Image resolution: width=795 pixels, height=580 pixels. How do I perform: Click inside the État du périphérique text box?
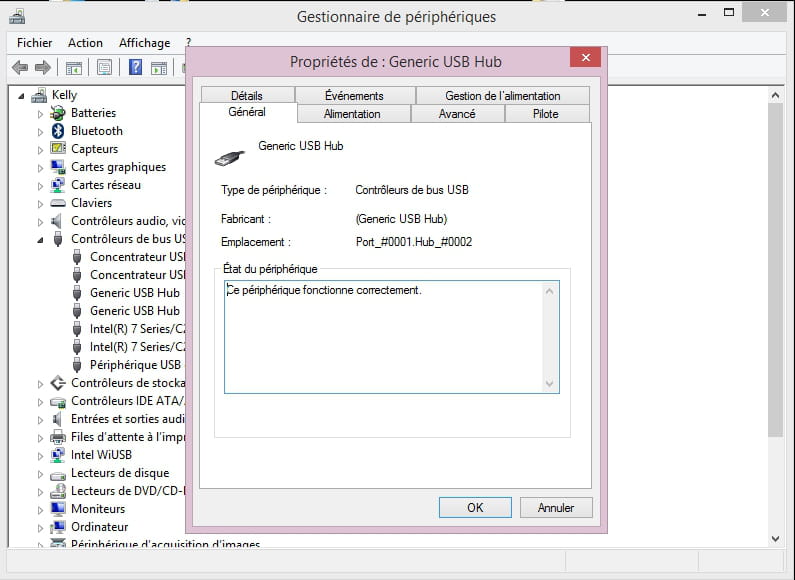(385, 340)
